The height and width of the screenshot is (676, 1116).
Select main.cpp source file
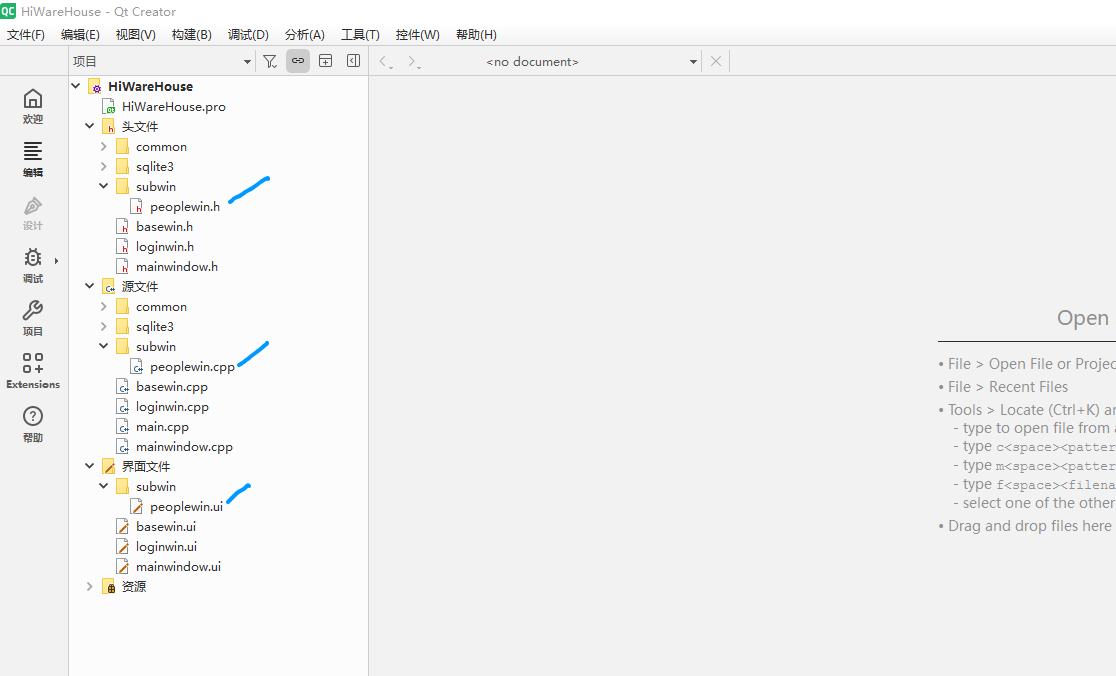tap(162, 427)
